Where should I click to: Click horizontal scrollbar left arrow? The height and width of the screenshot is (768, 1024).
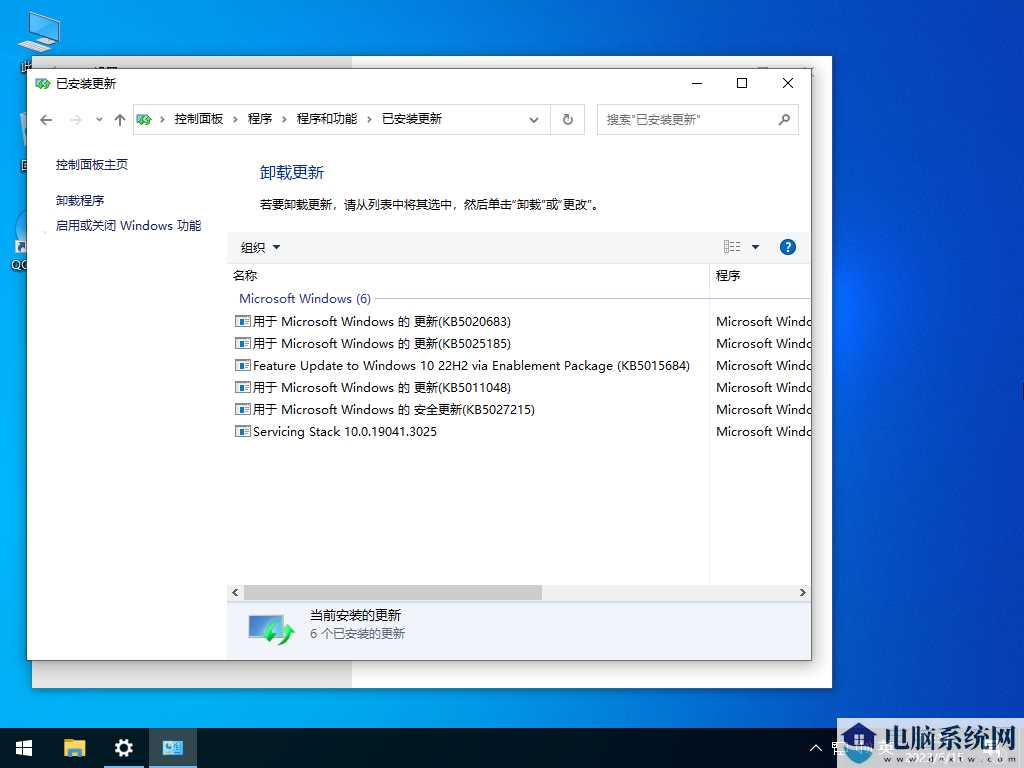click(x=235, y=592)
